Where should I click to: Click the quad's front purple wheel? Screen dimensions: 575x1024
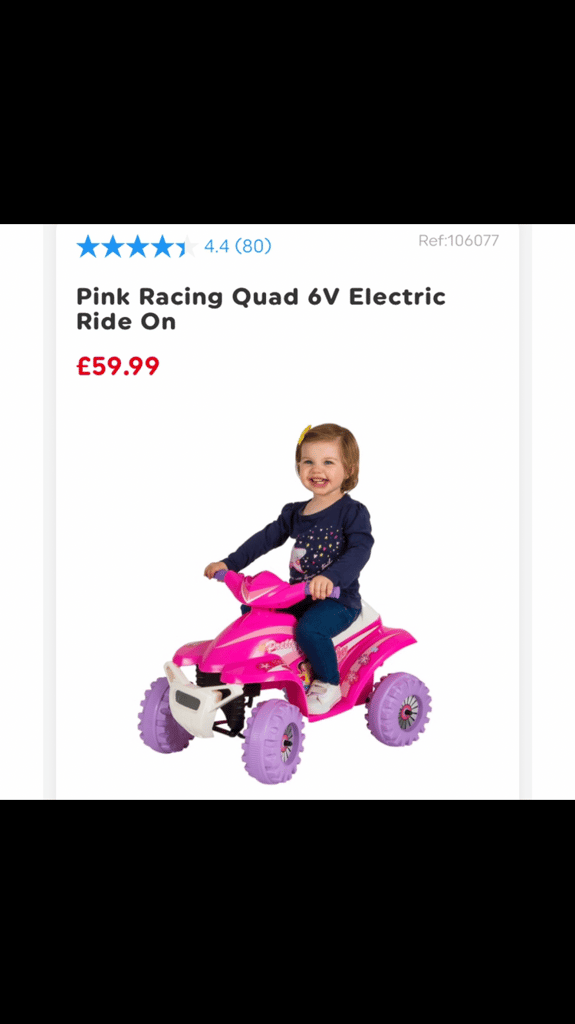(x=273, y=741)
